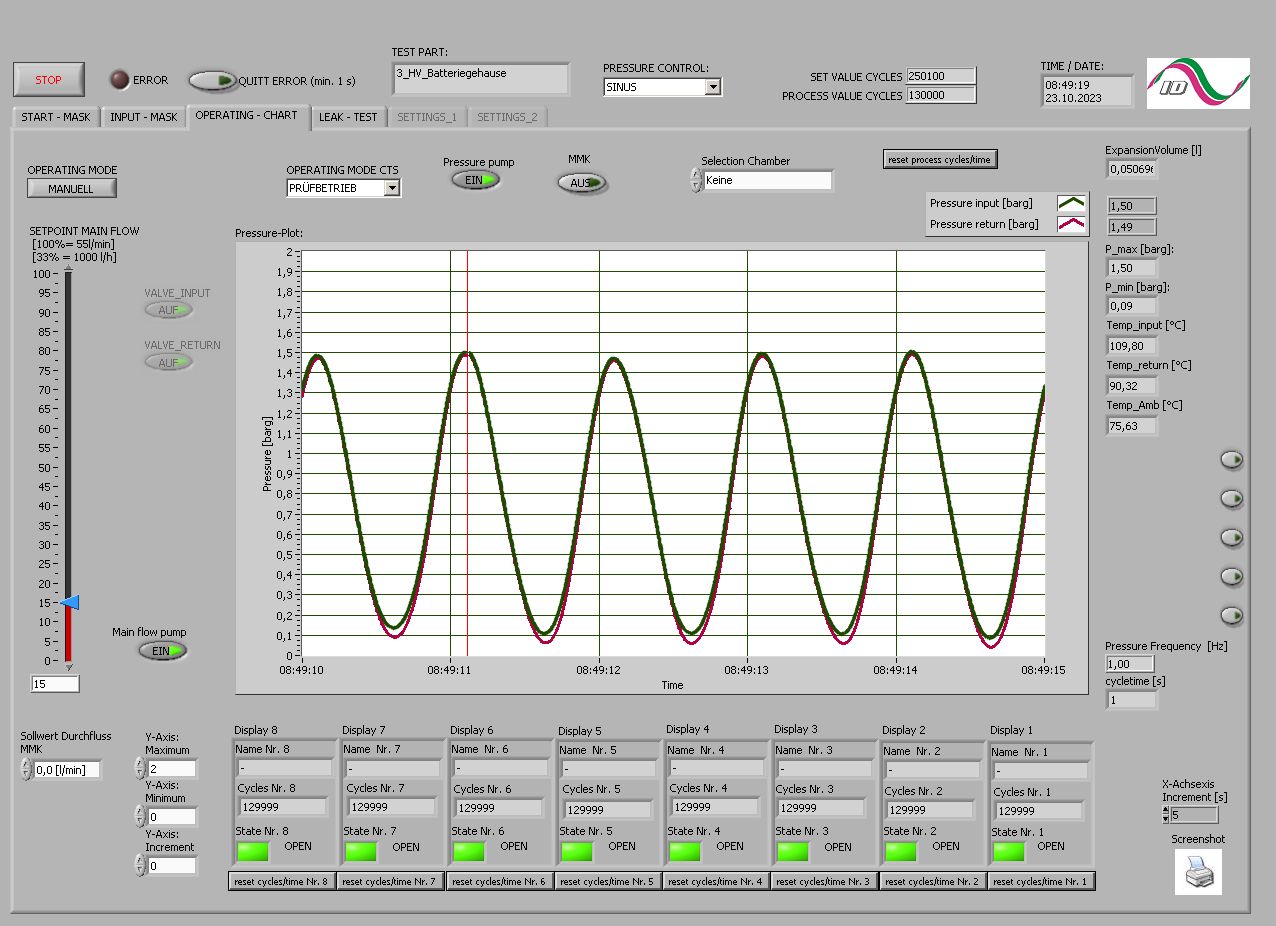Click the cycletime [s] value field
1276x926 pixels.
(x=1131, y=700)
